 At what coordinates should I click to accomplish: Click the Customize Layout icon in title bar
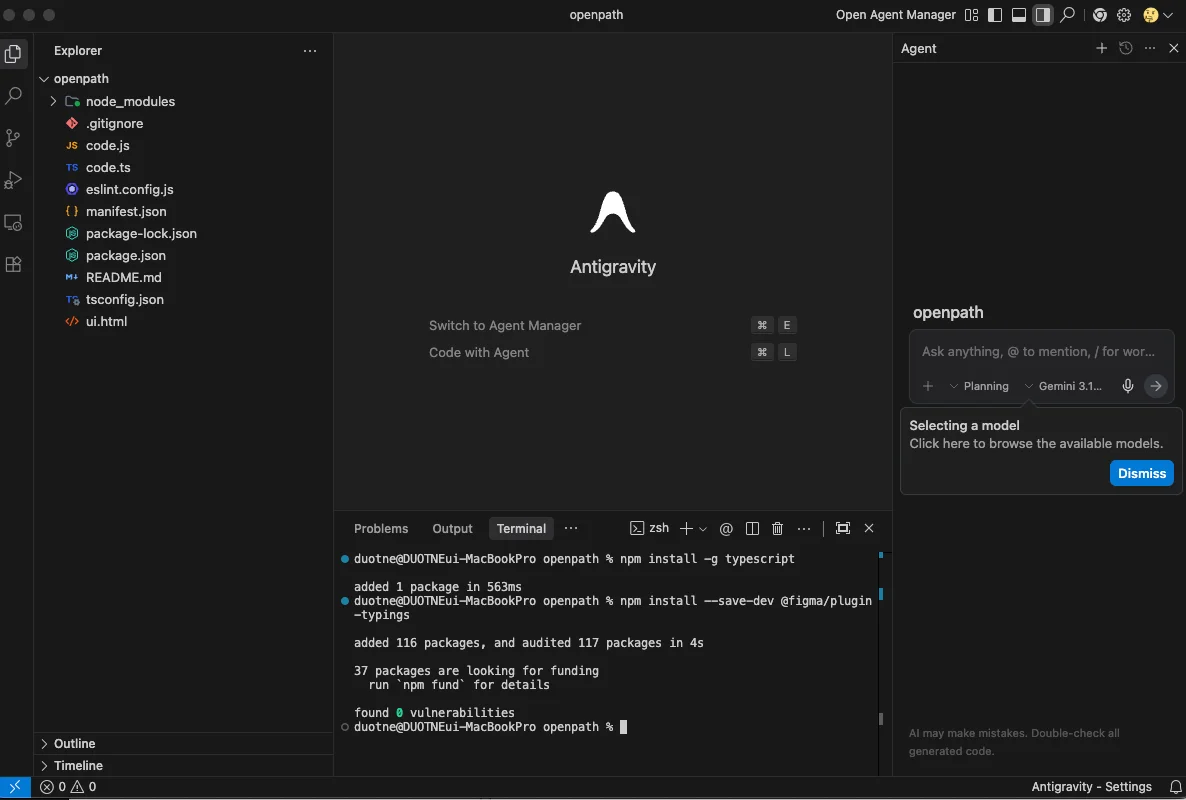pos(971,15)
